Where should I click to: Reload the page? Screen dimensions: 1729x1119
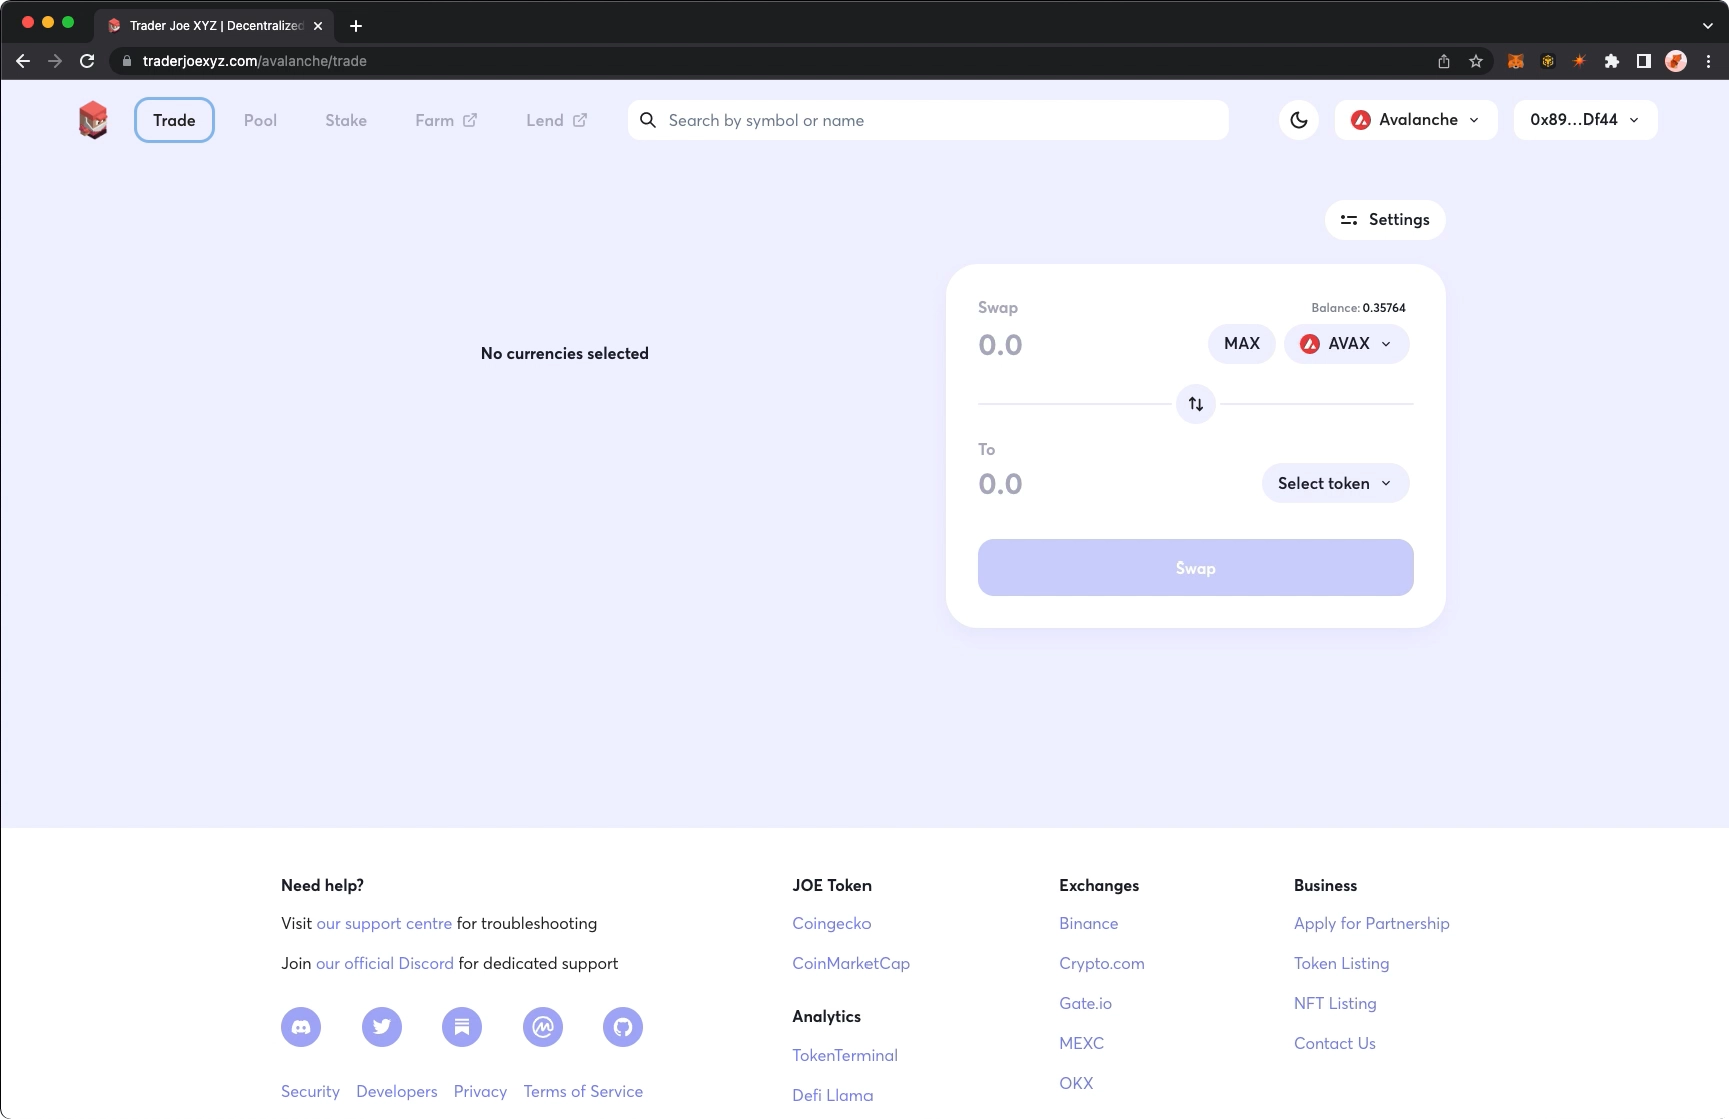click(x=87, y=61)
